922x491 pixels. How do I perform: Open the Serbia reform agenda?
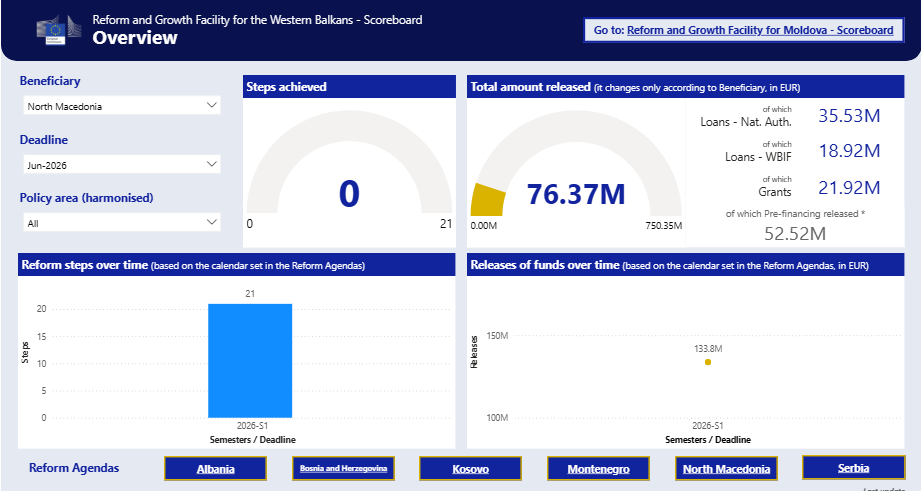coord(853,468)
